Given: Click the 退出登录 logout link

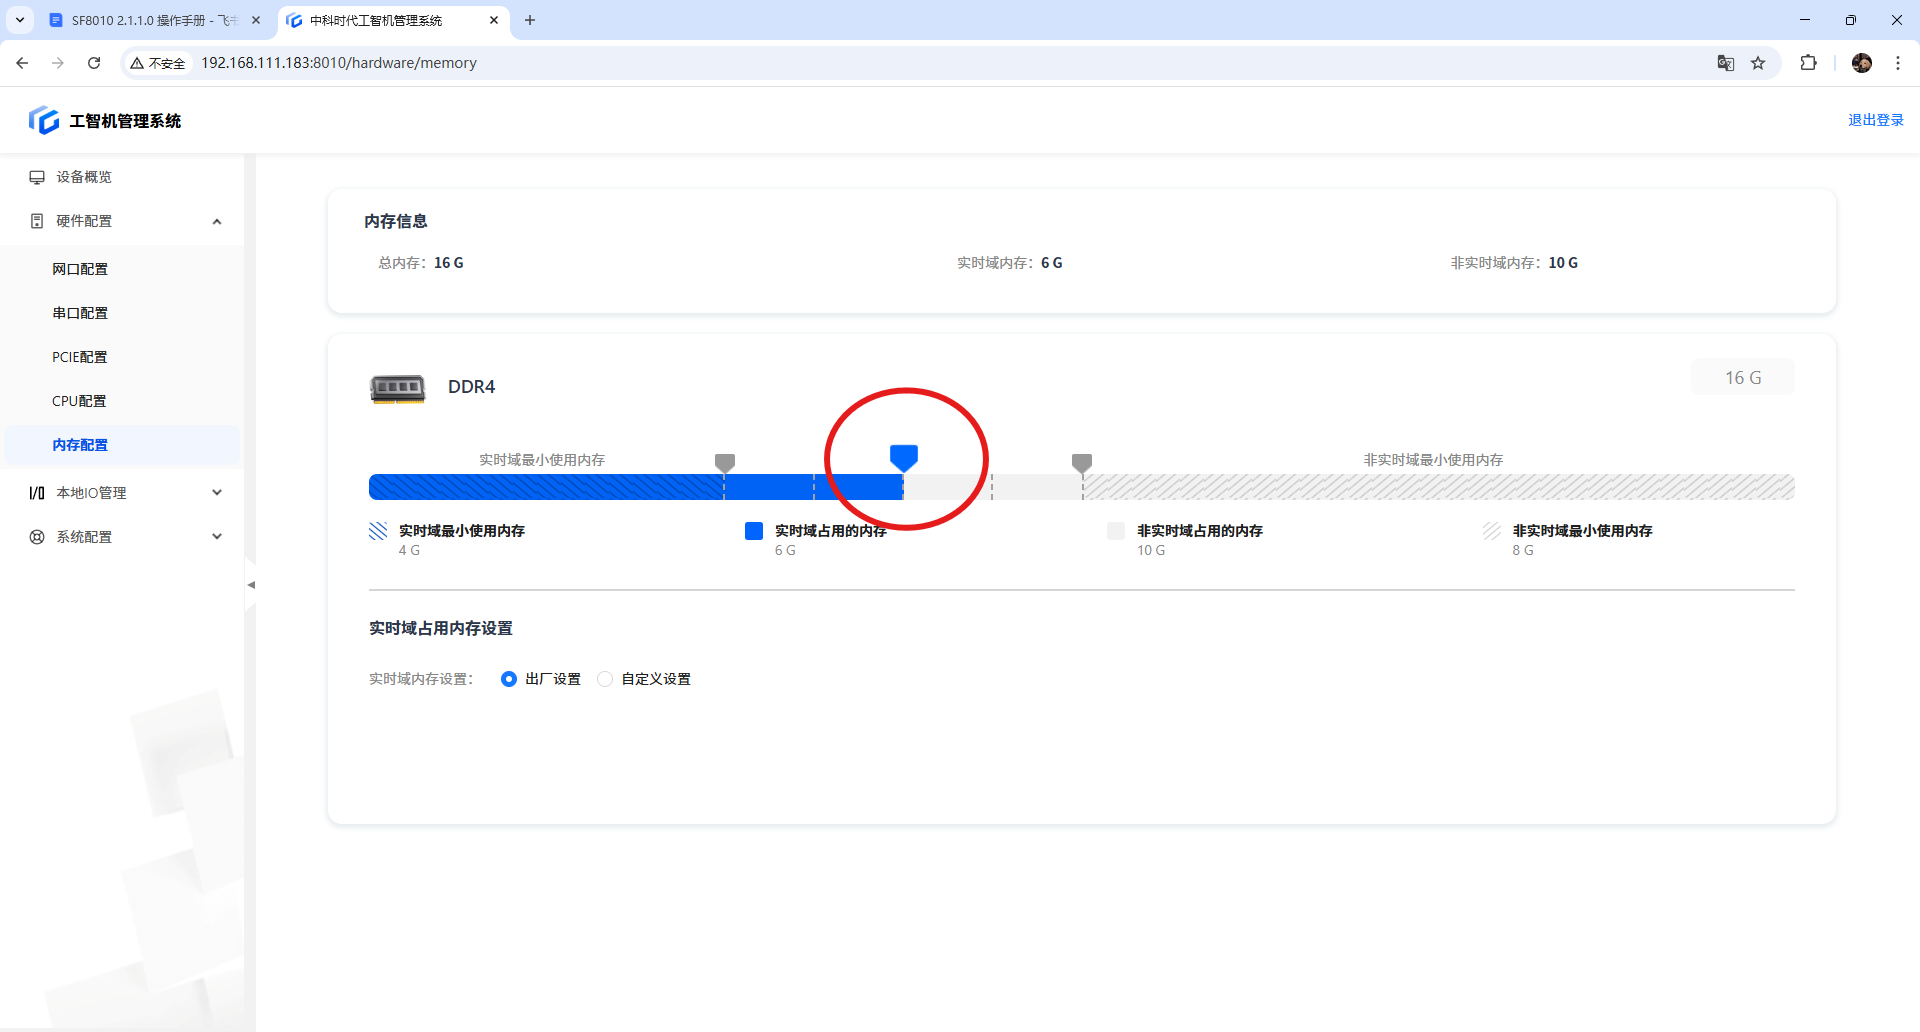Looking at the screenshot, I should coord(1875,120).
